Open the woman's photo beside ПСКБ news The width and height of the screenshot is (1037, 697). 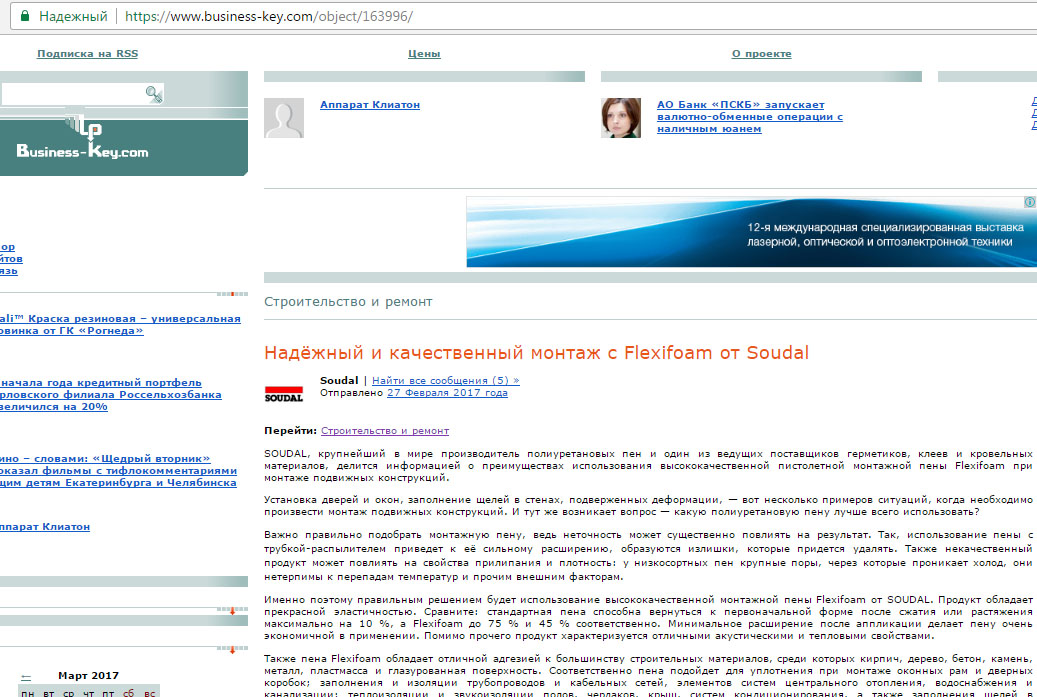[x=620, y=118]
